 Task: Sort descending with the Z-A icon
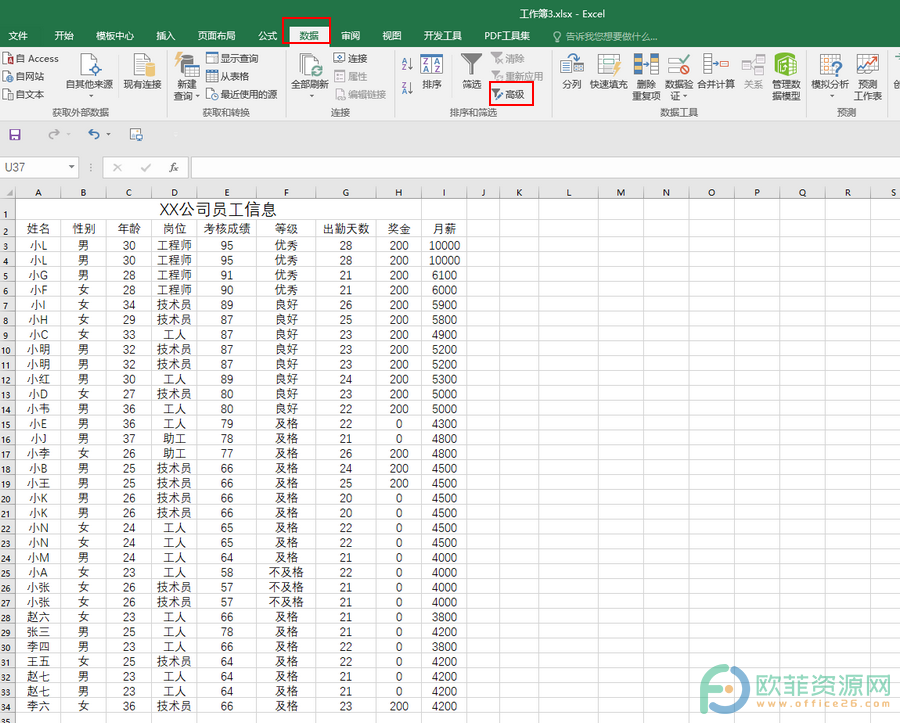click(407, 88)
